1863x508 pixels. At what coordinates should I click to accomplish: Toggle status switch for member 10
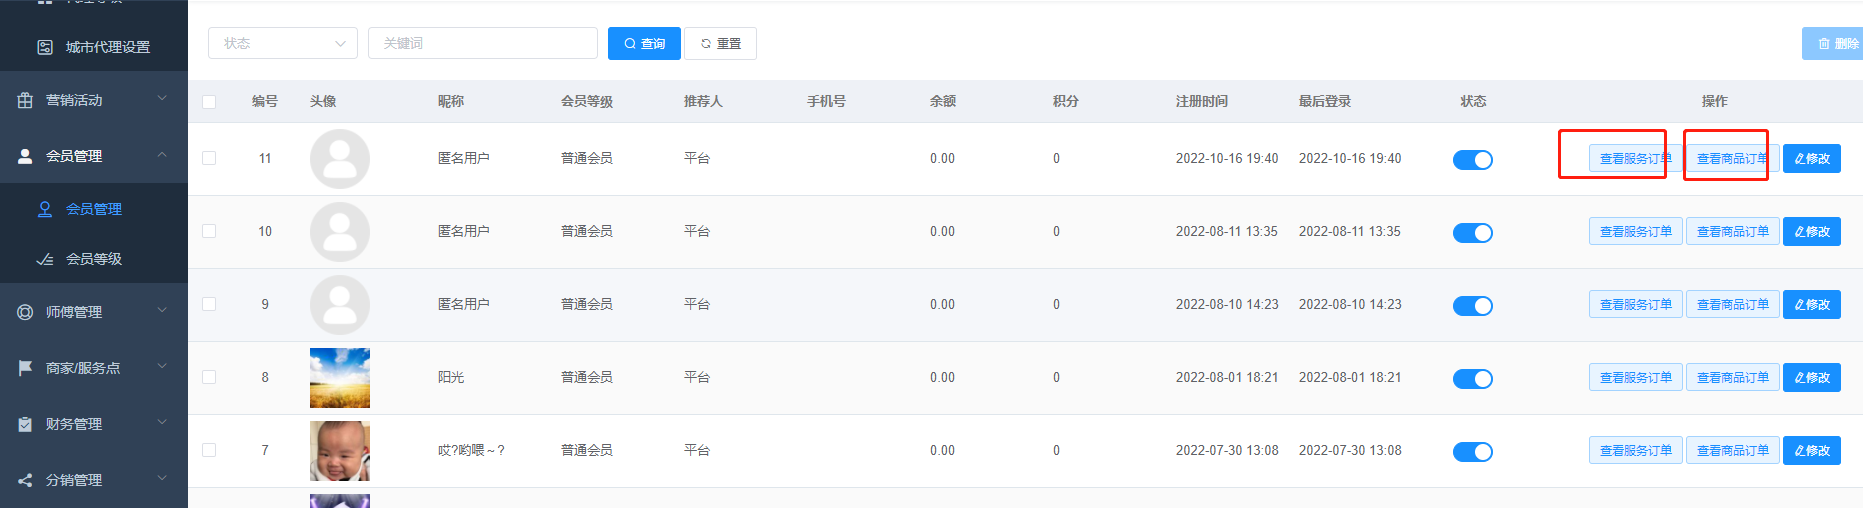[x=1472, y=233]
